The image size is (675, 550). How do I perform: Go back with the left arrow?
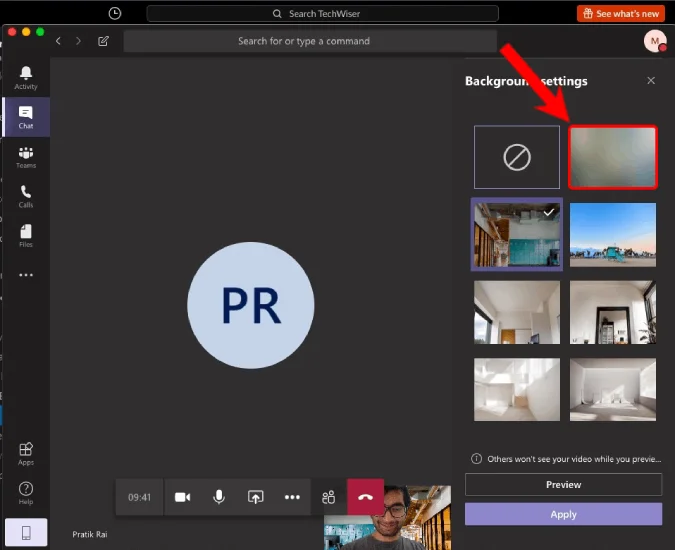(x=59, y=41)
